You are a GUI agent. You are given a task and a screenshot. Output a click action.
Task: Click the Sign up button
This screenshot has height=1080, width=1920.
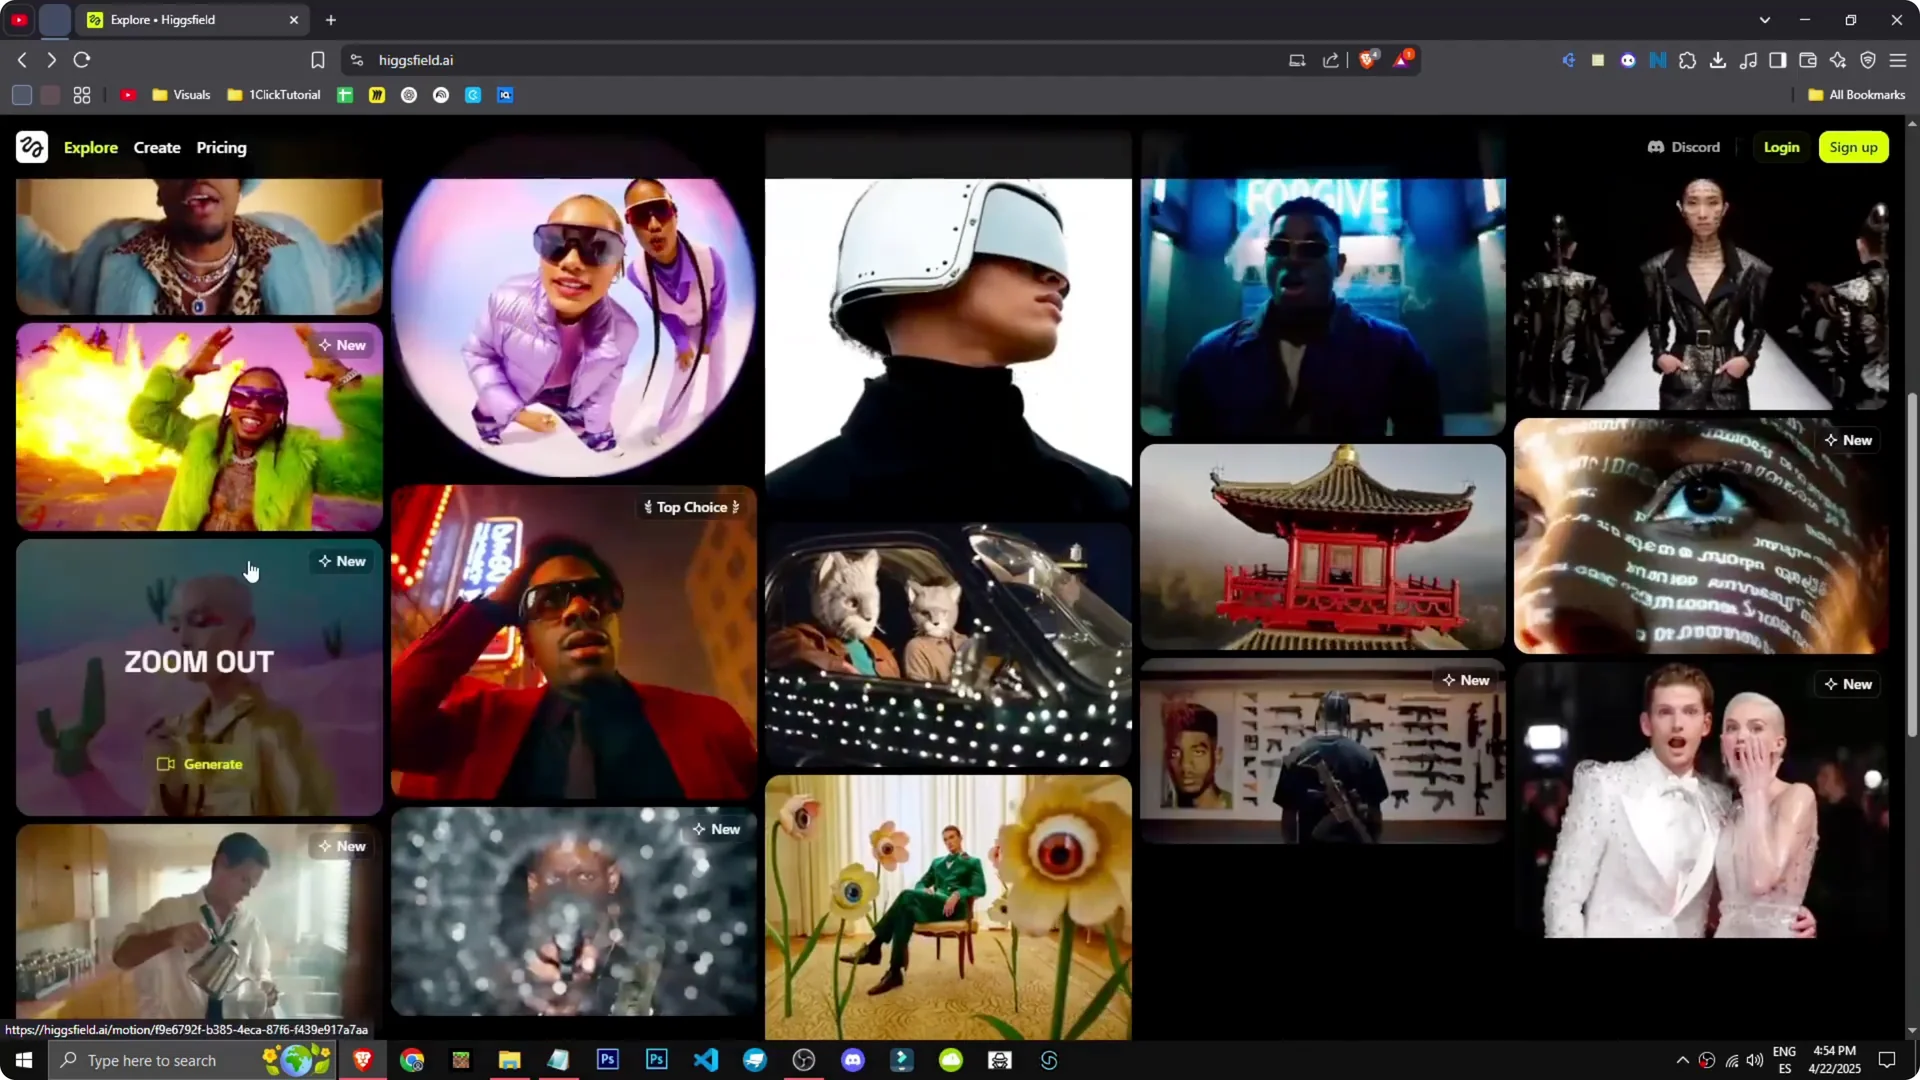click(1853, 147)
